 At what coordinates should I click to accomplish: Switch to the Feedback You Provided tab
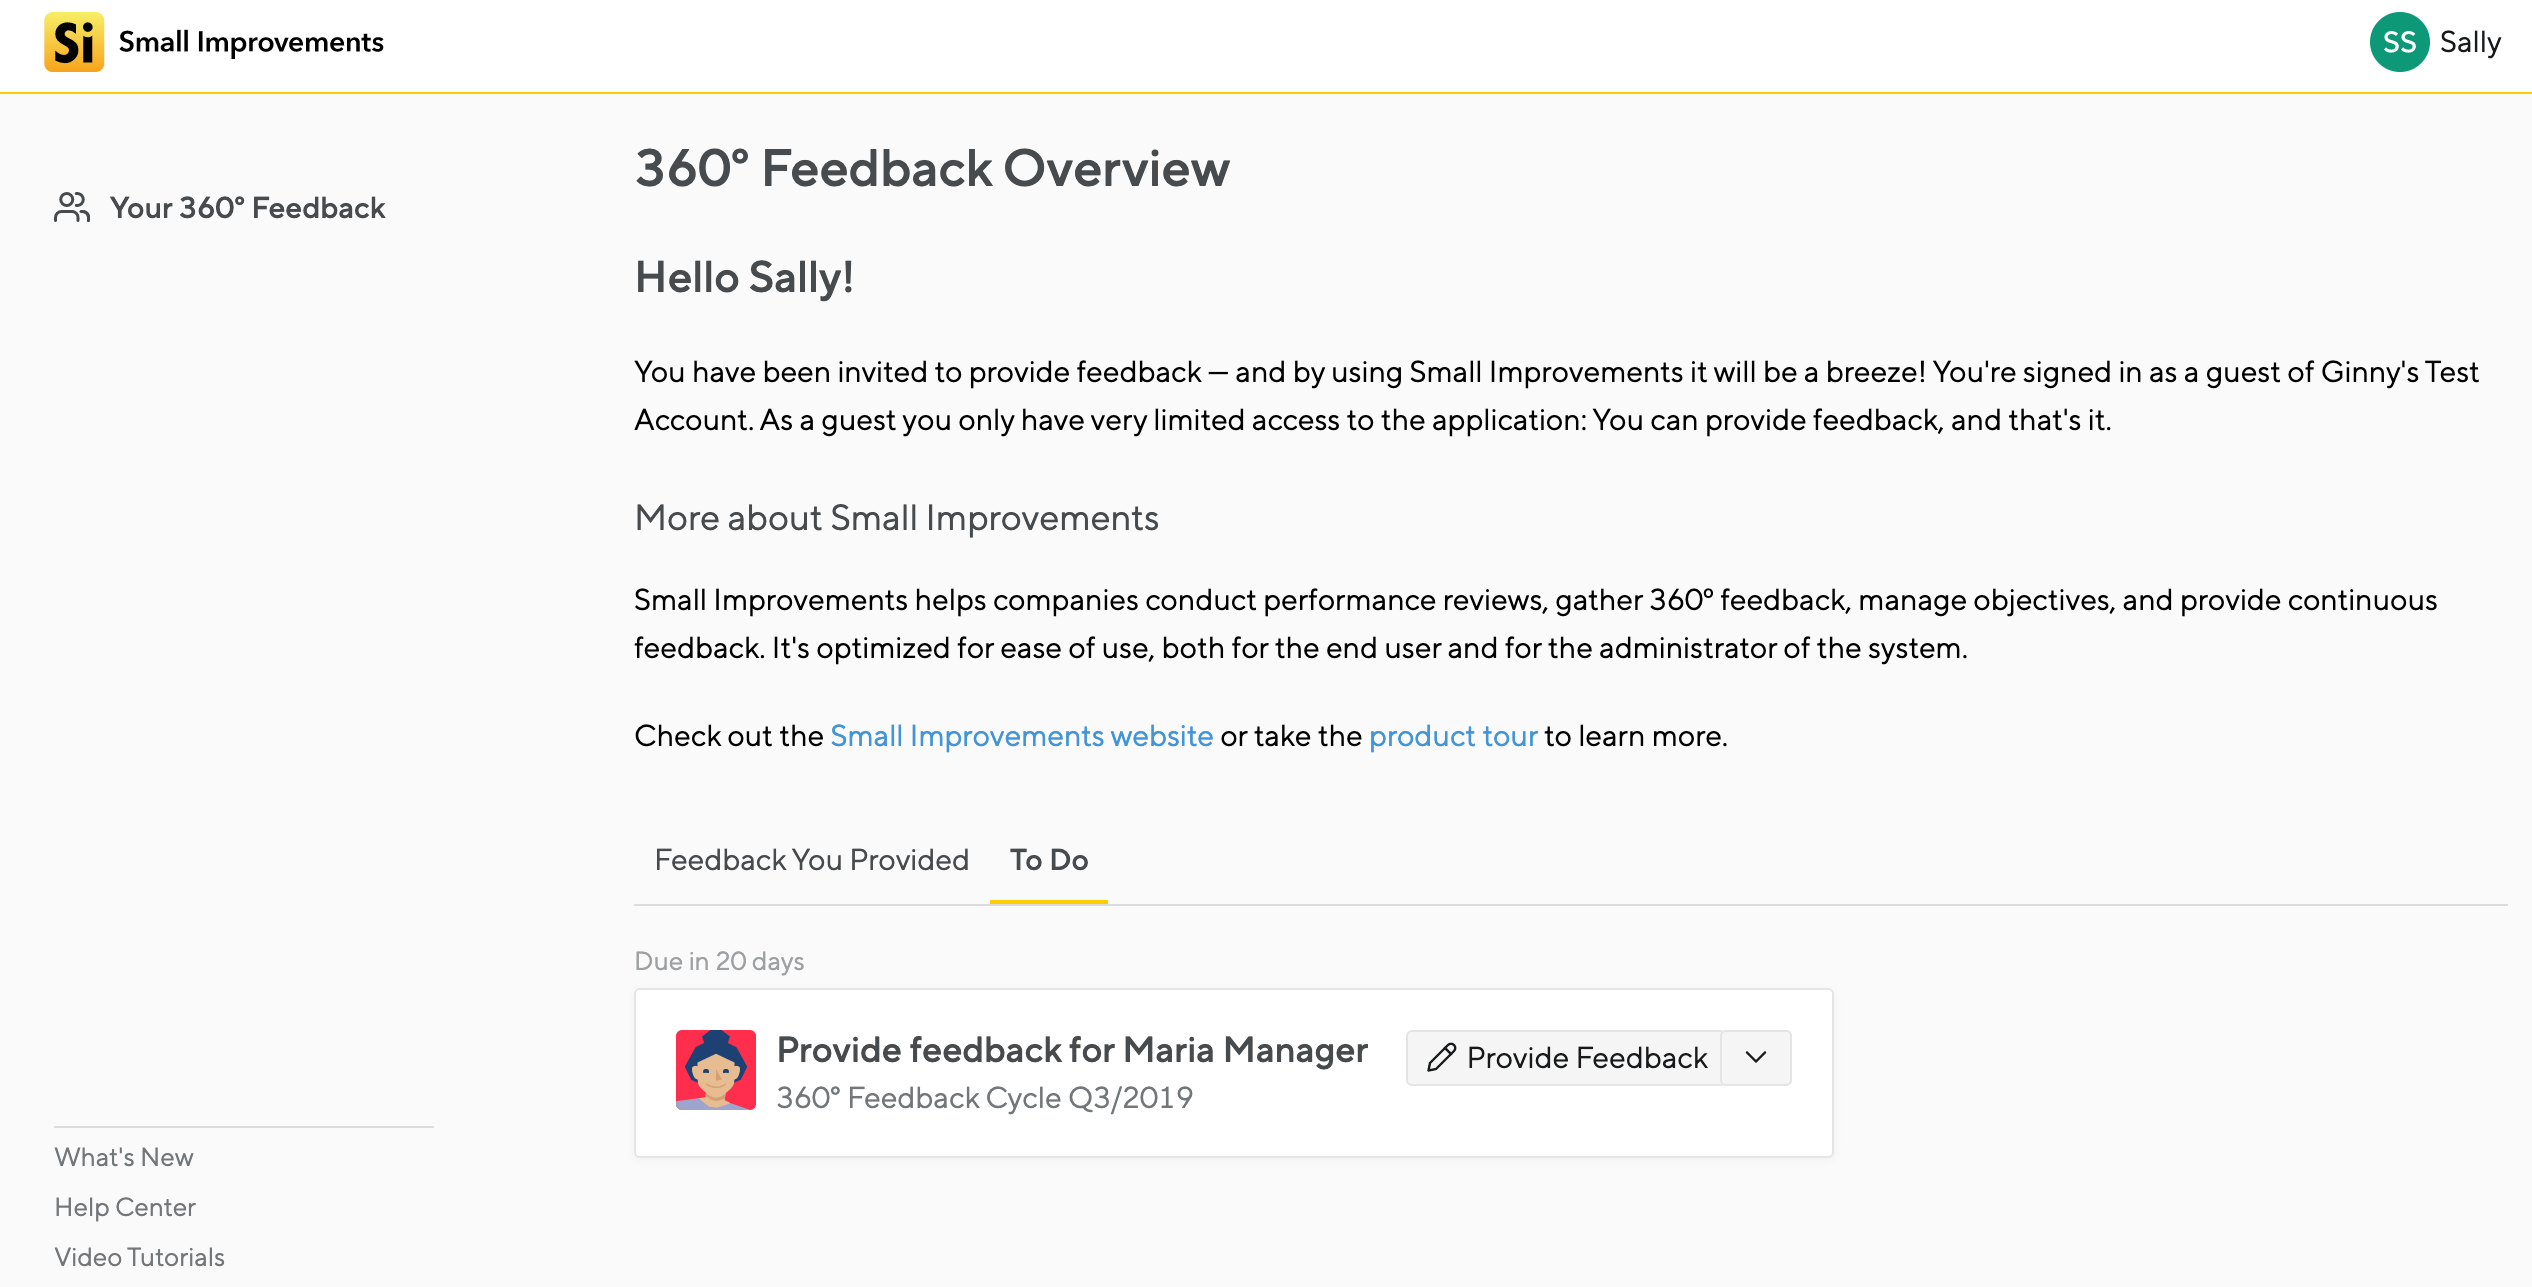coord(812,860)
